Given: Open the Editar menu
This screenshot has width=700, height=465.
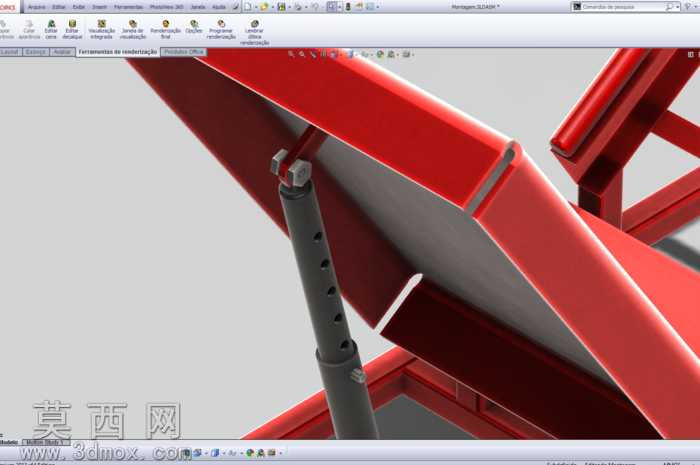Looking at the screenshot, I should coord(59,7).
